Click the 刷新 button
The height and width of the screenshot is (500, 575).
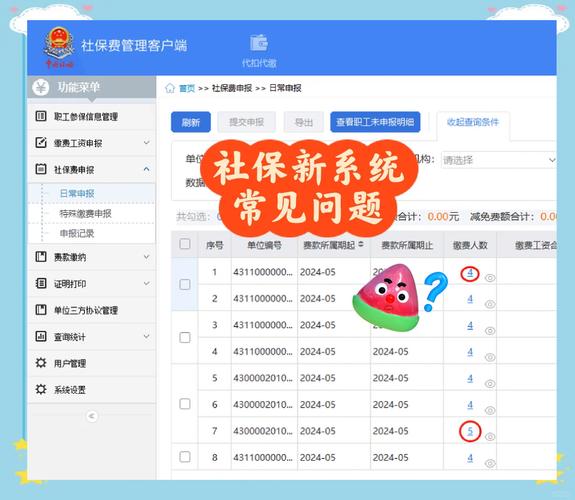point(191,122)
